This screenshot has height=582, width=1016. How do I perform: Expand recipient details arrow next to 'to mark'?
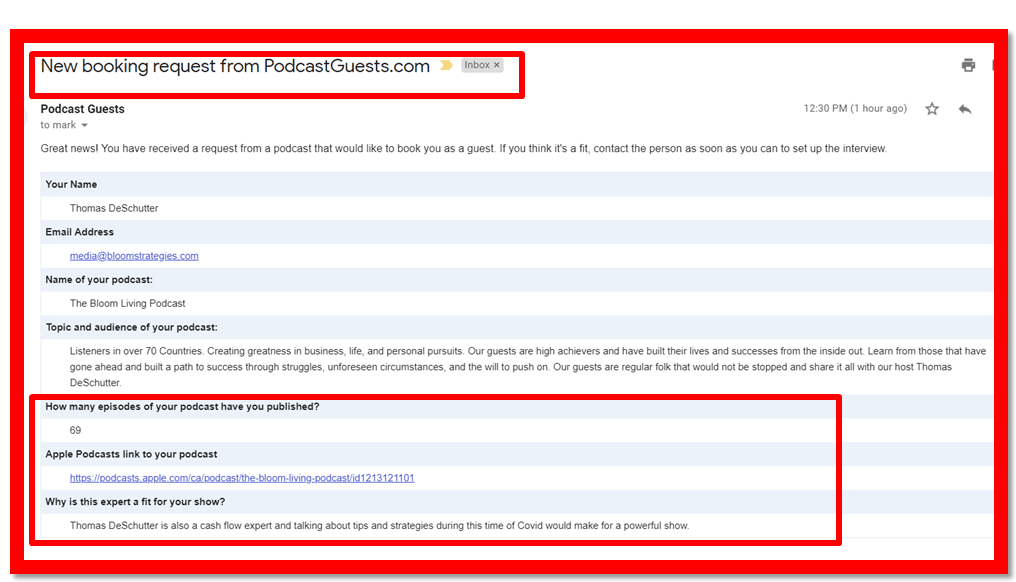tap(85, 126)
